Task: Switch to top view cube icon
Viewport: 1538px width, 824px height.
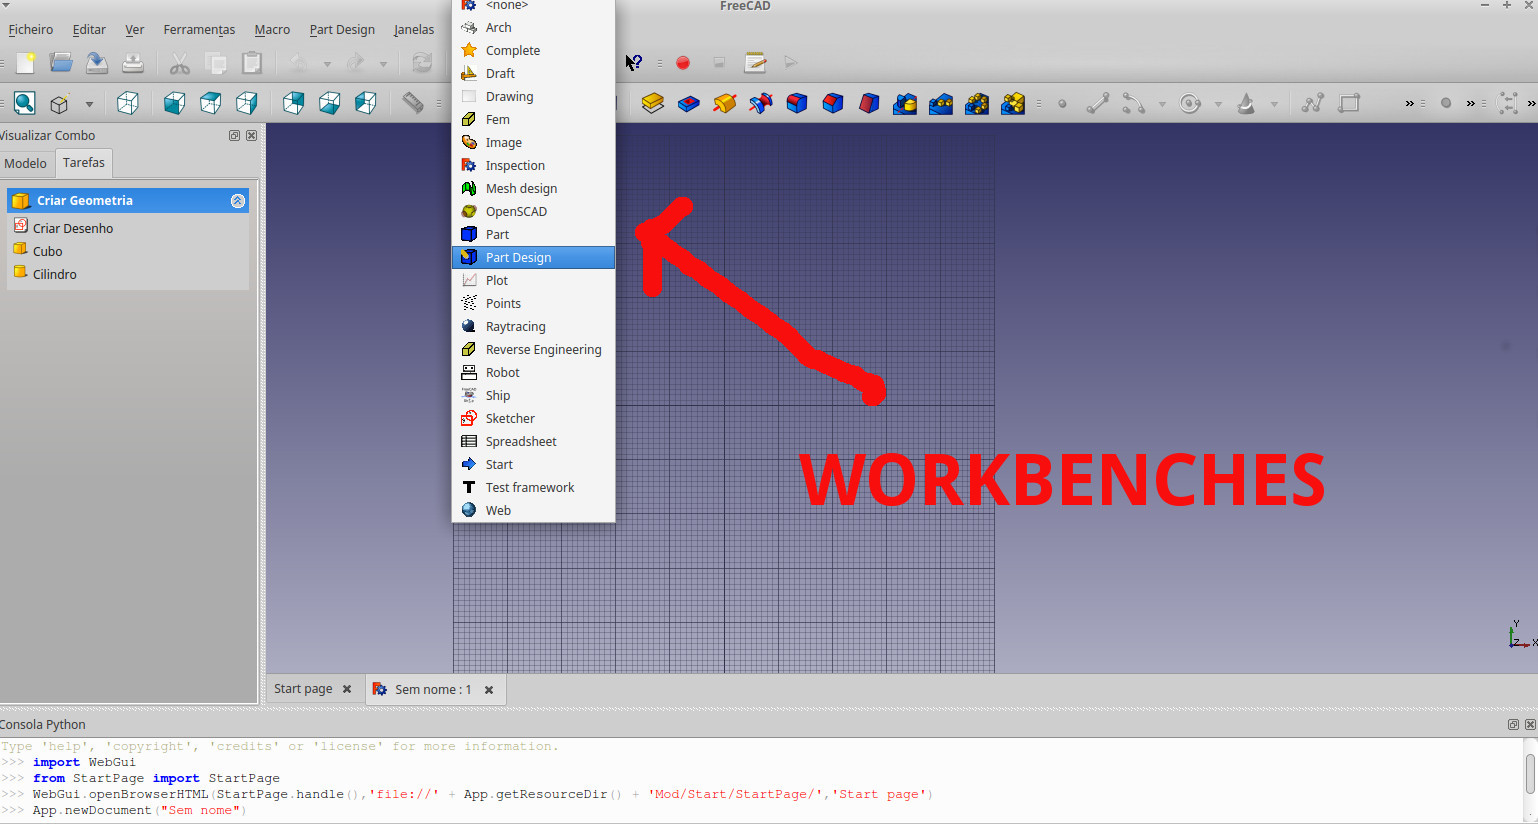Action: (x=210, y=103)
